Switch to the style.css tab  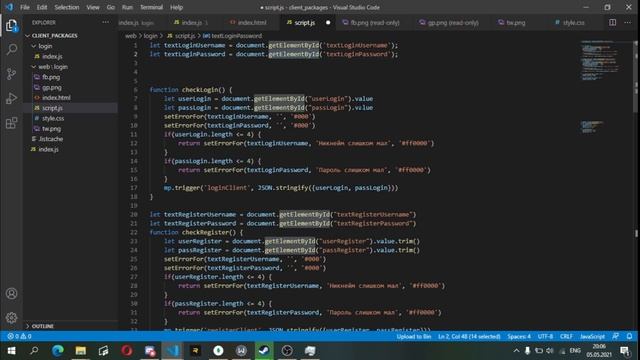tap(569, 22)
